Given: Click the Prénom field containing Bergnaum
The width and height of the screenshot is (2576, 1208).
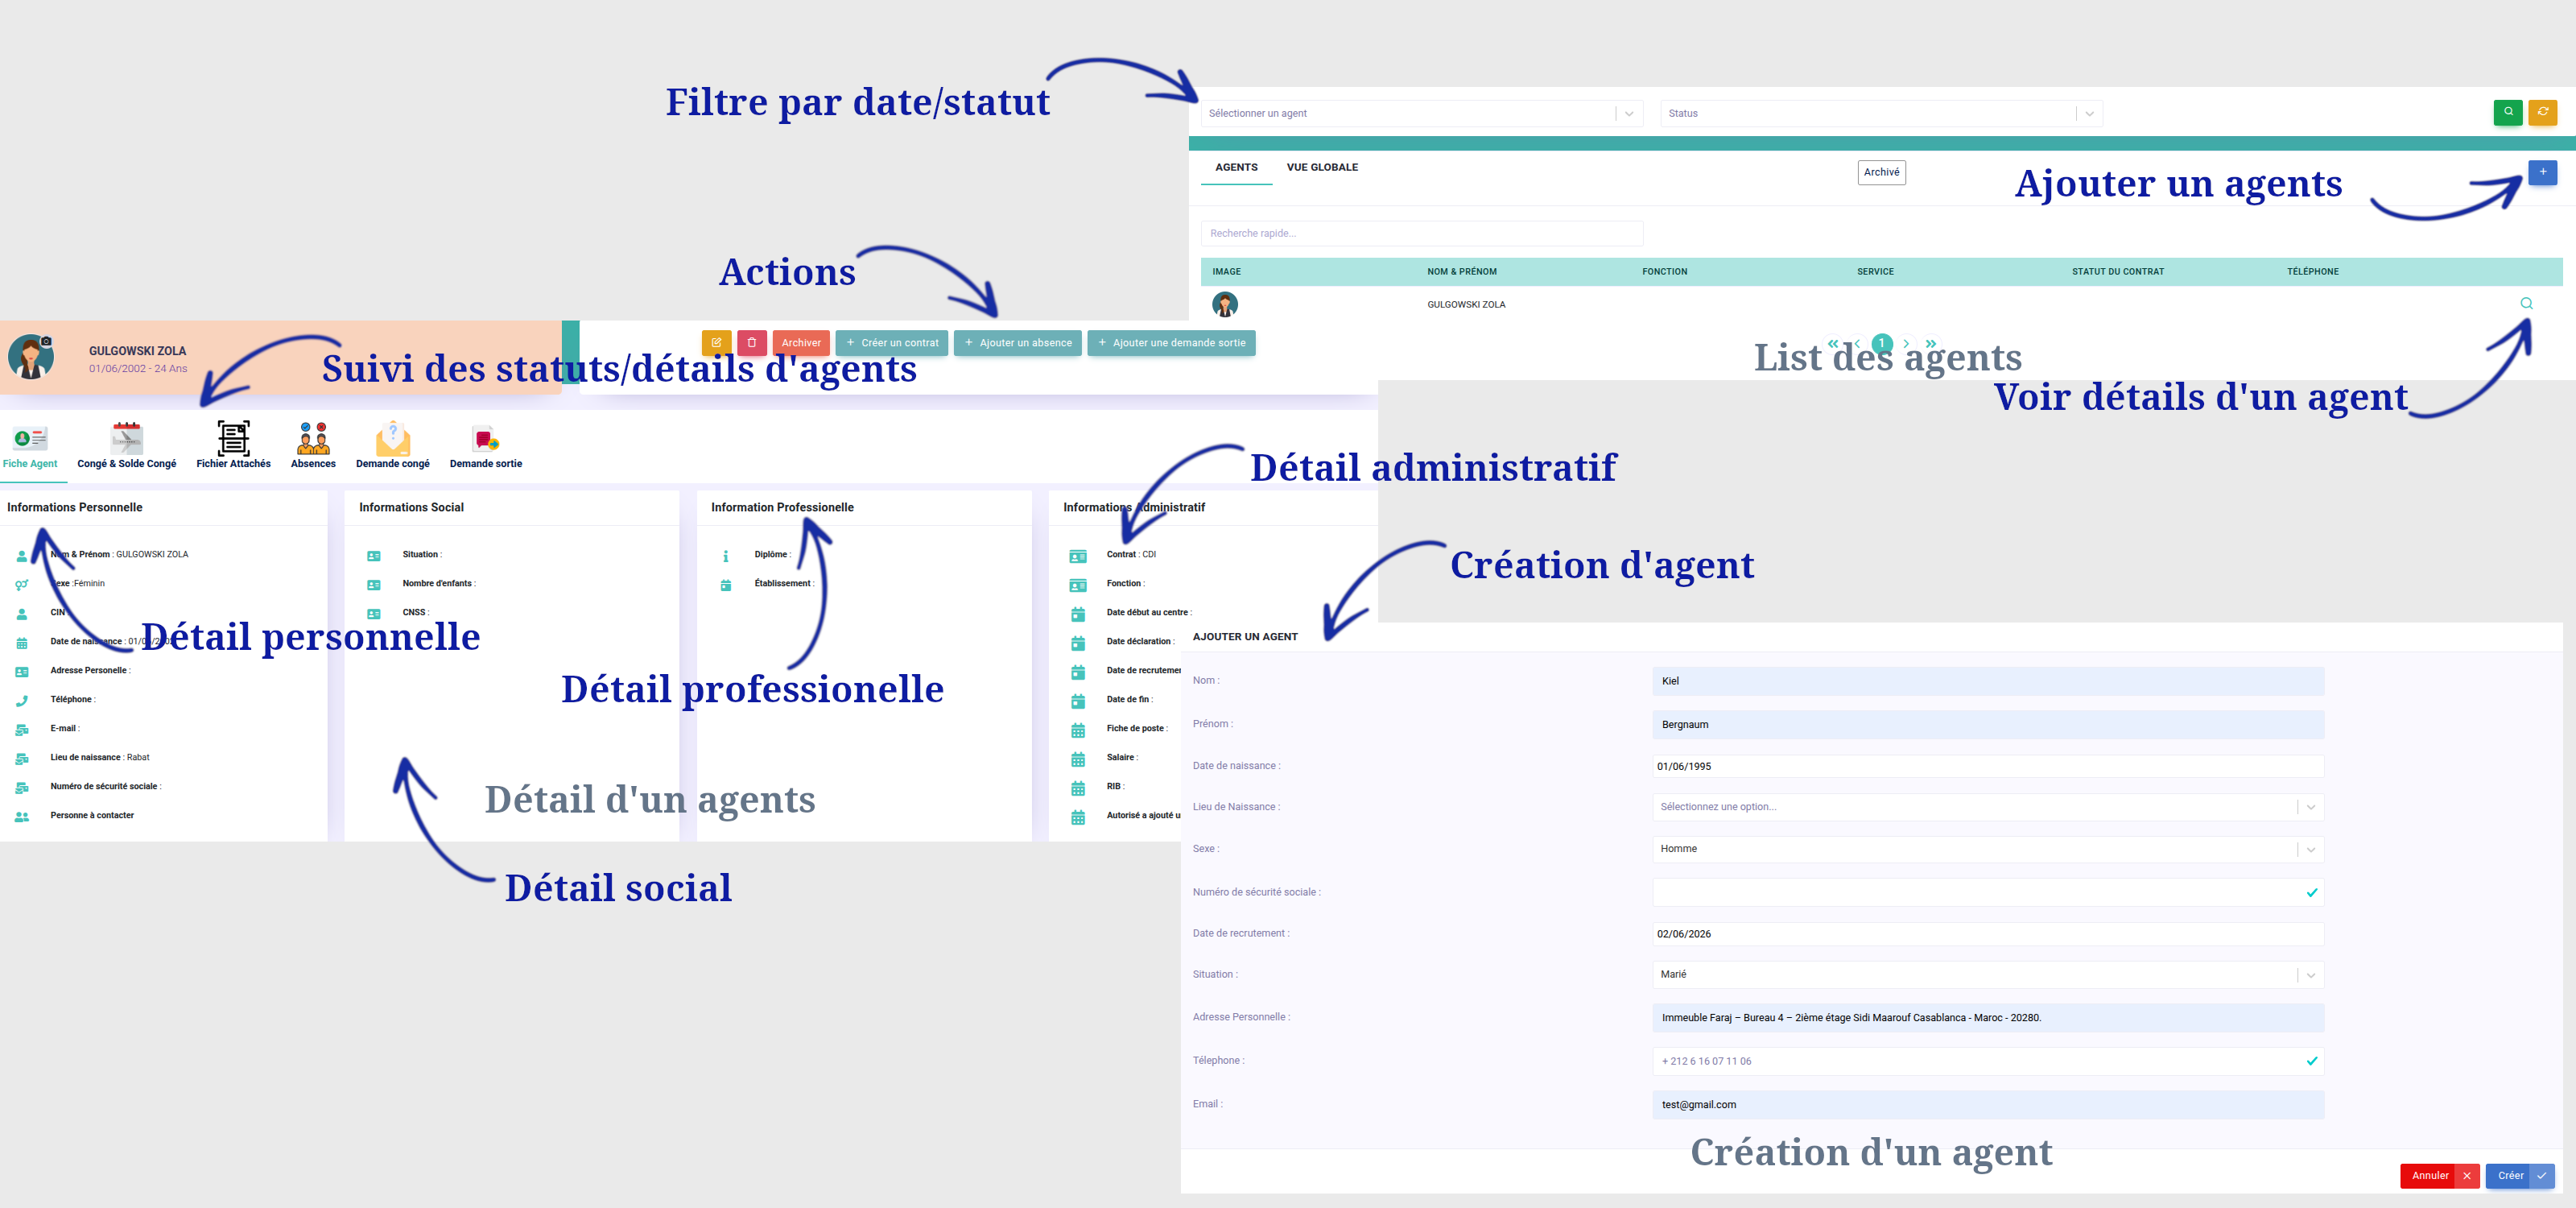Looking at the screenshot, I should coord(1988,724).
